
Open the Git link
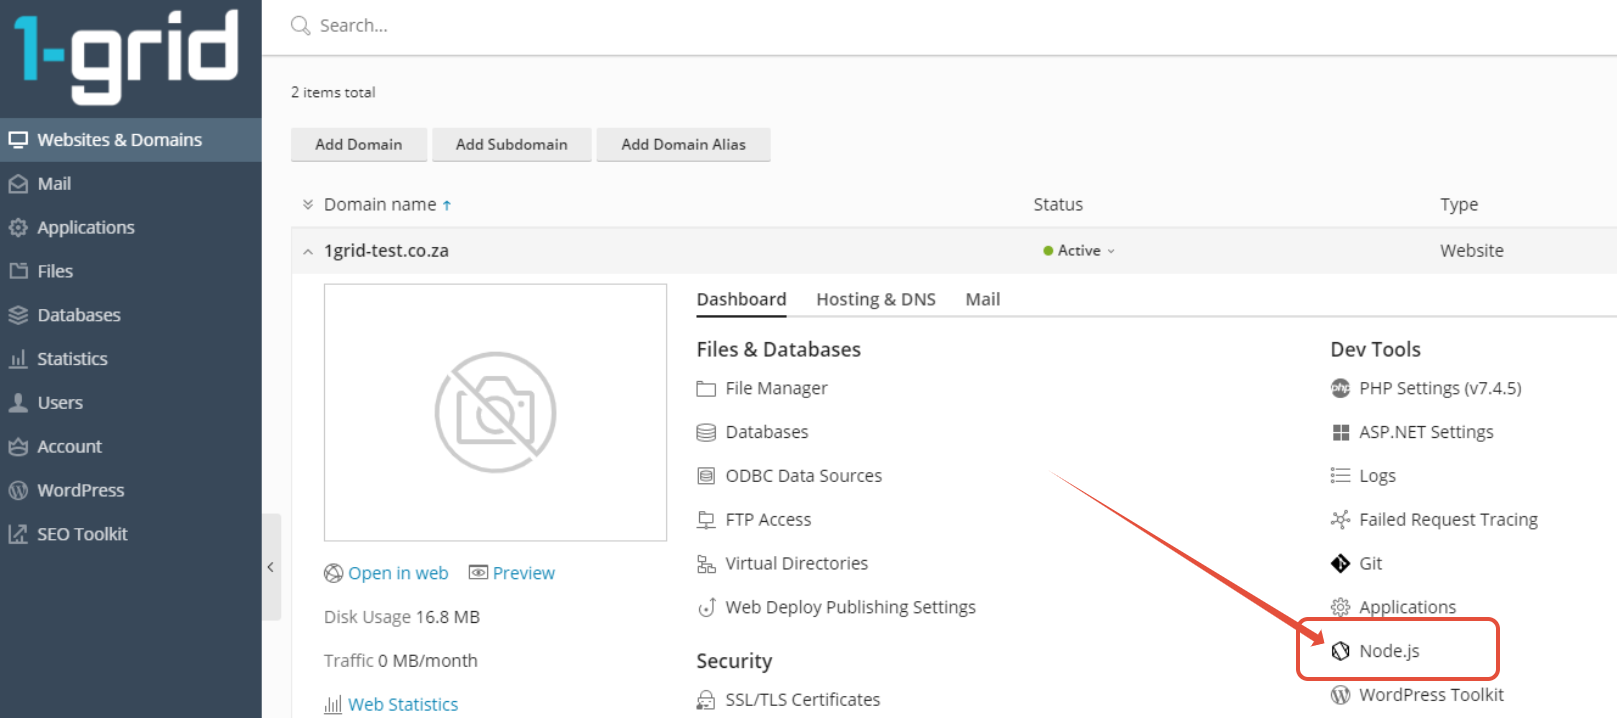coord(1370,563)
